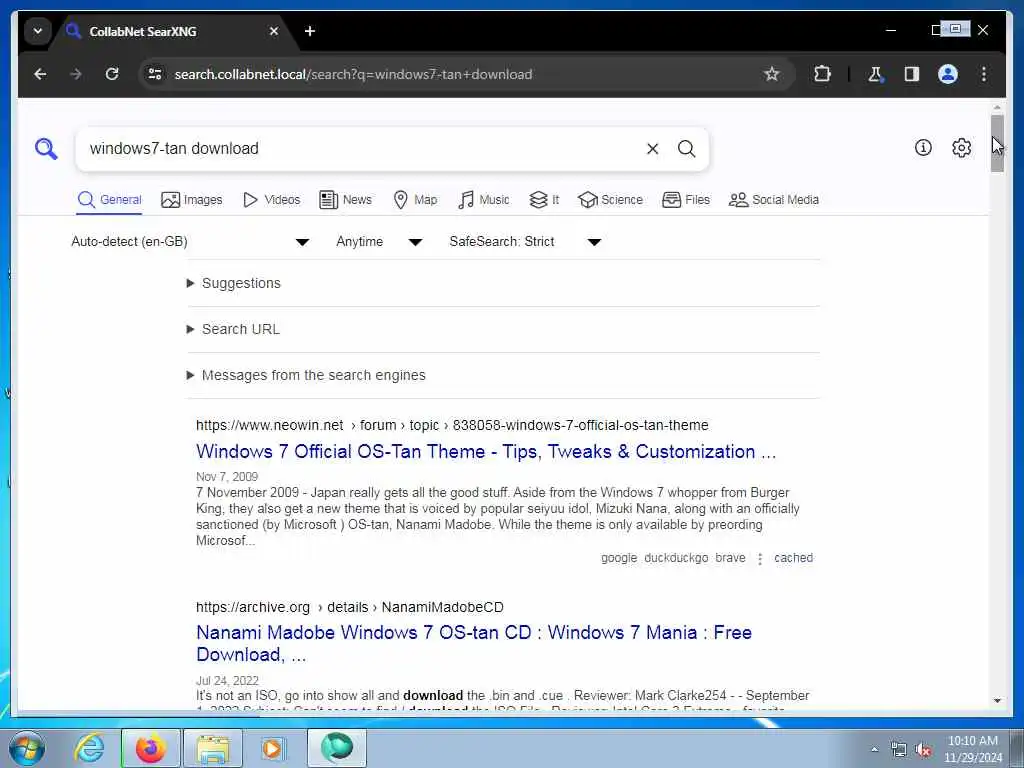Screen dimensions: 1024x768
Task: Open Nanami Madobe Windows 7 OS-tan CD result
Action: click(474, 643)
